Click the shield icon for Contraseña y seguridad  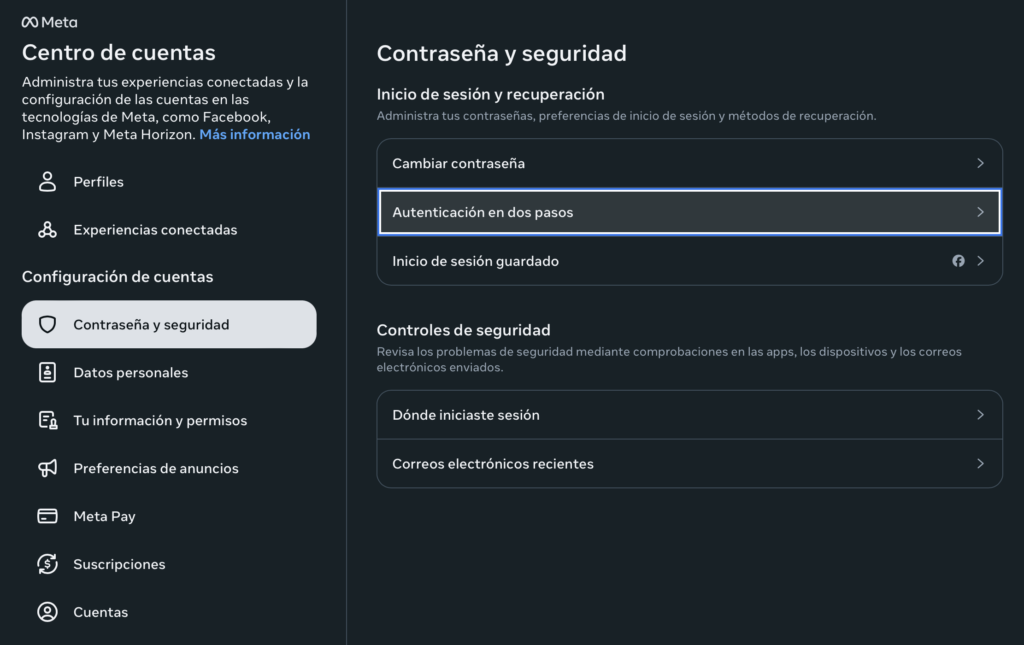[x=47, y=325]
